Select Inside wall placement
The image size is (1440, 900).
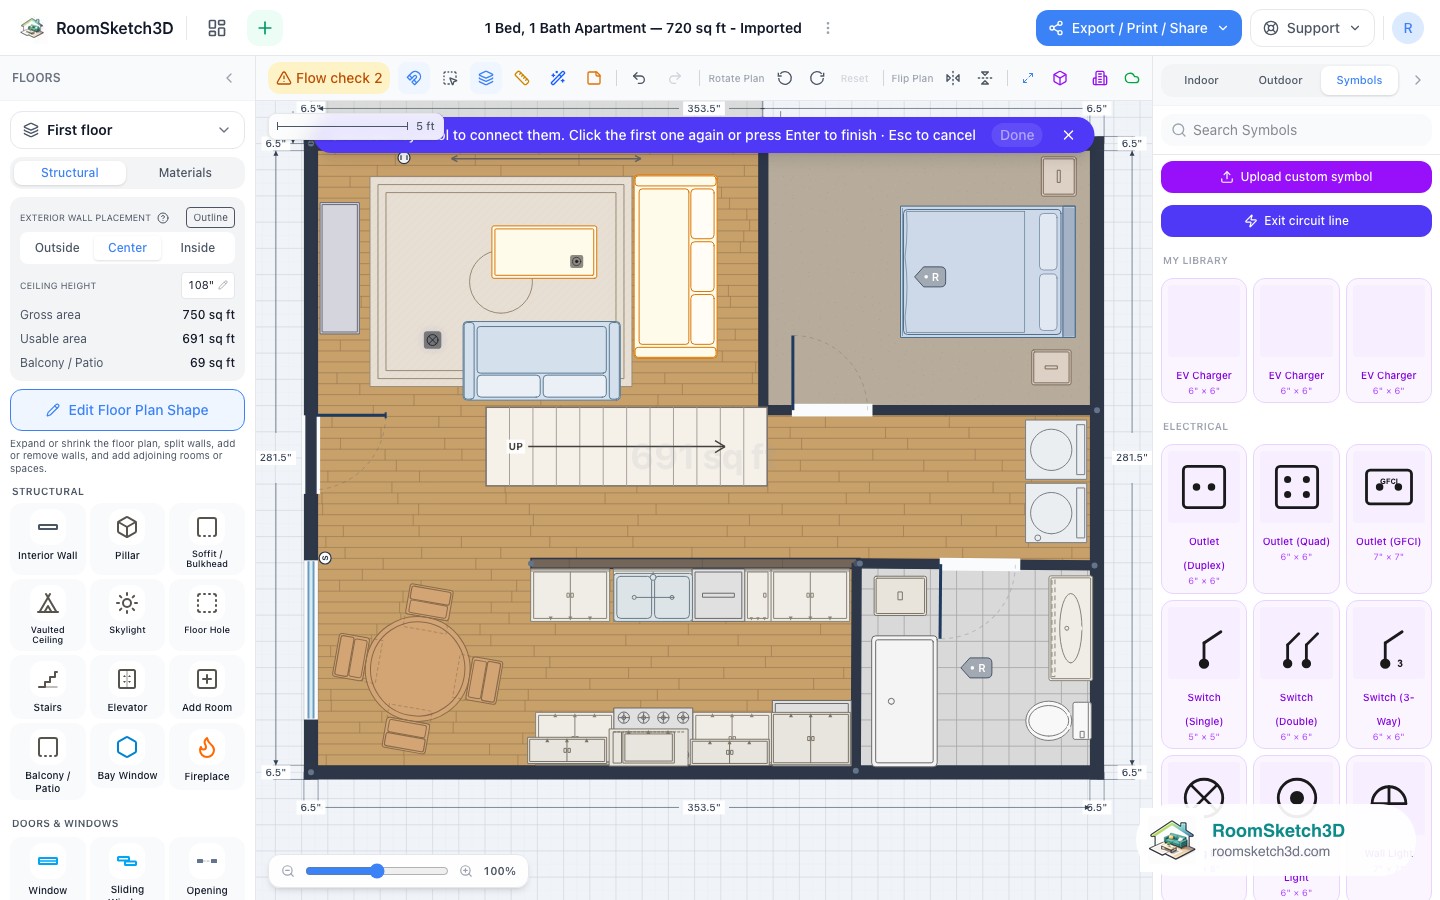point(198,248)
